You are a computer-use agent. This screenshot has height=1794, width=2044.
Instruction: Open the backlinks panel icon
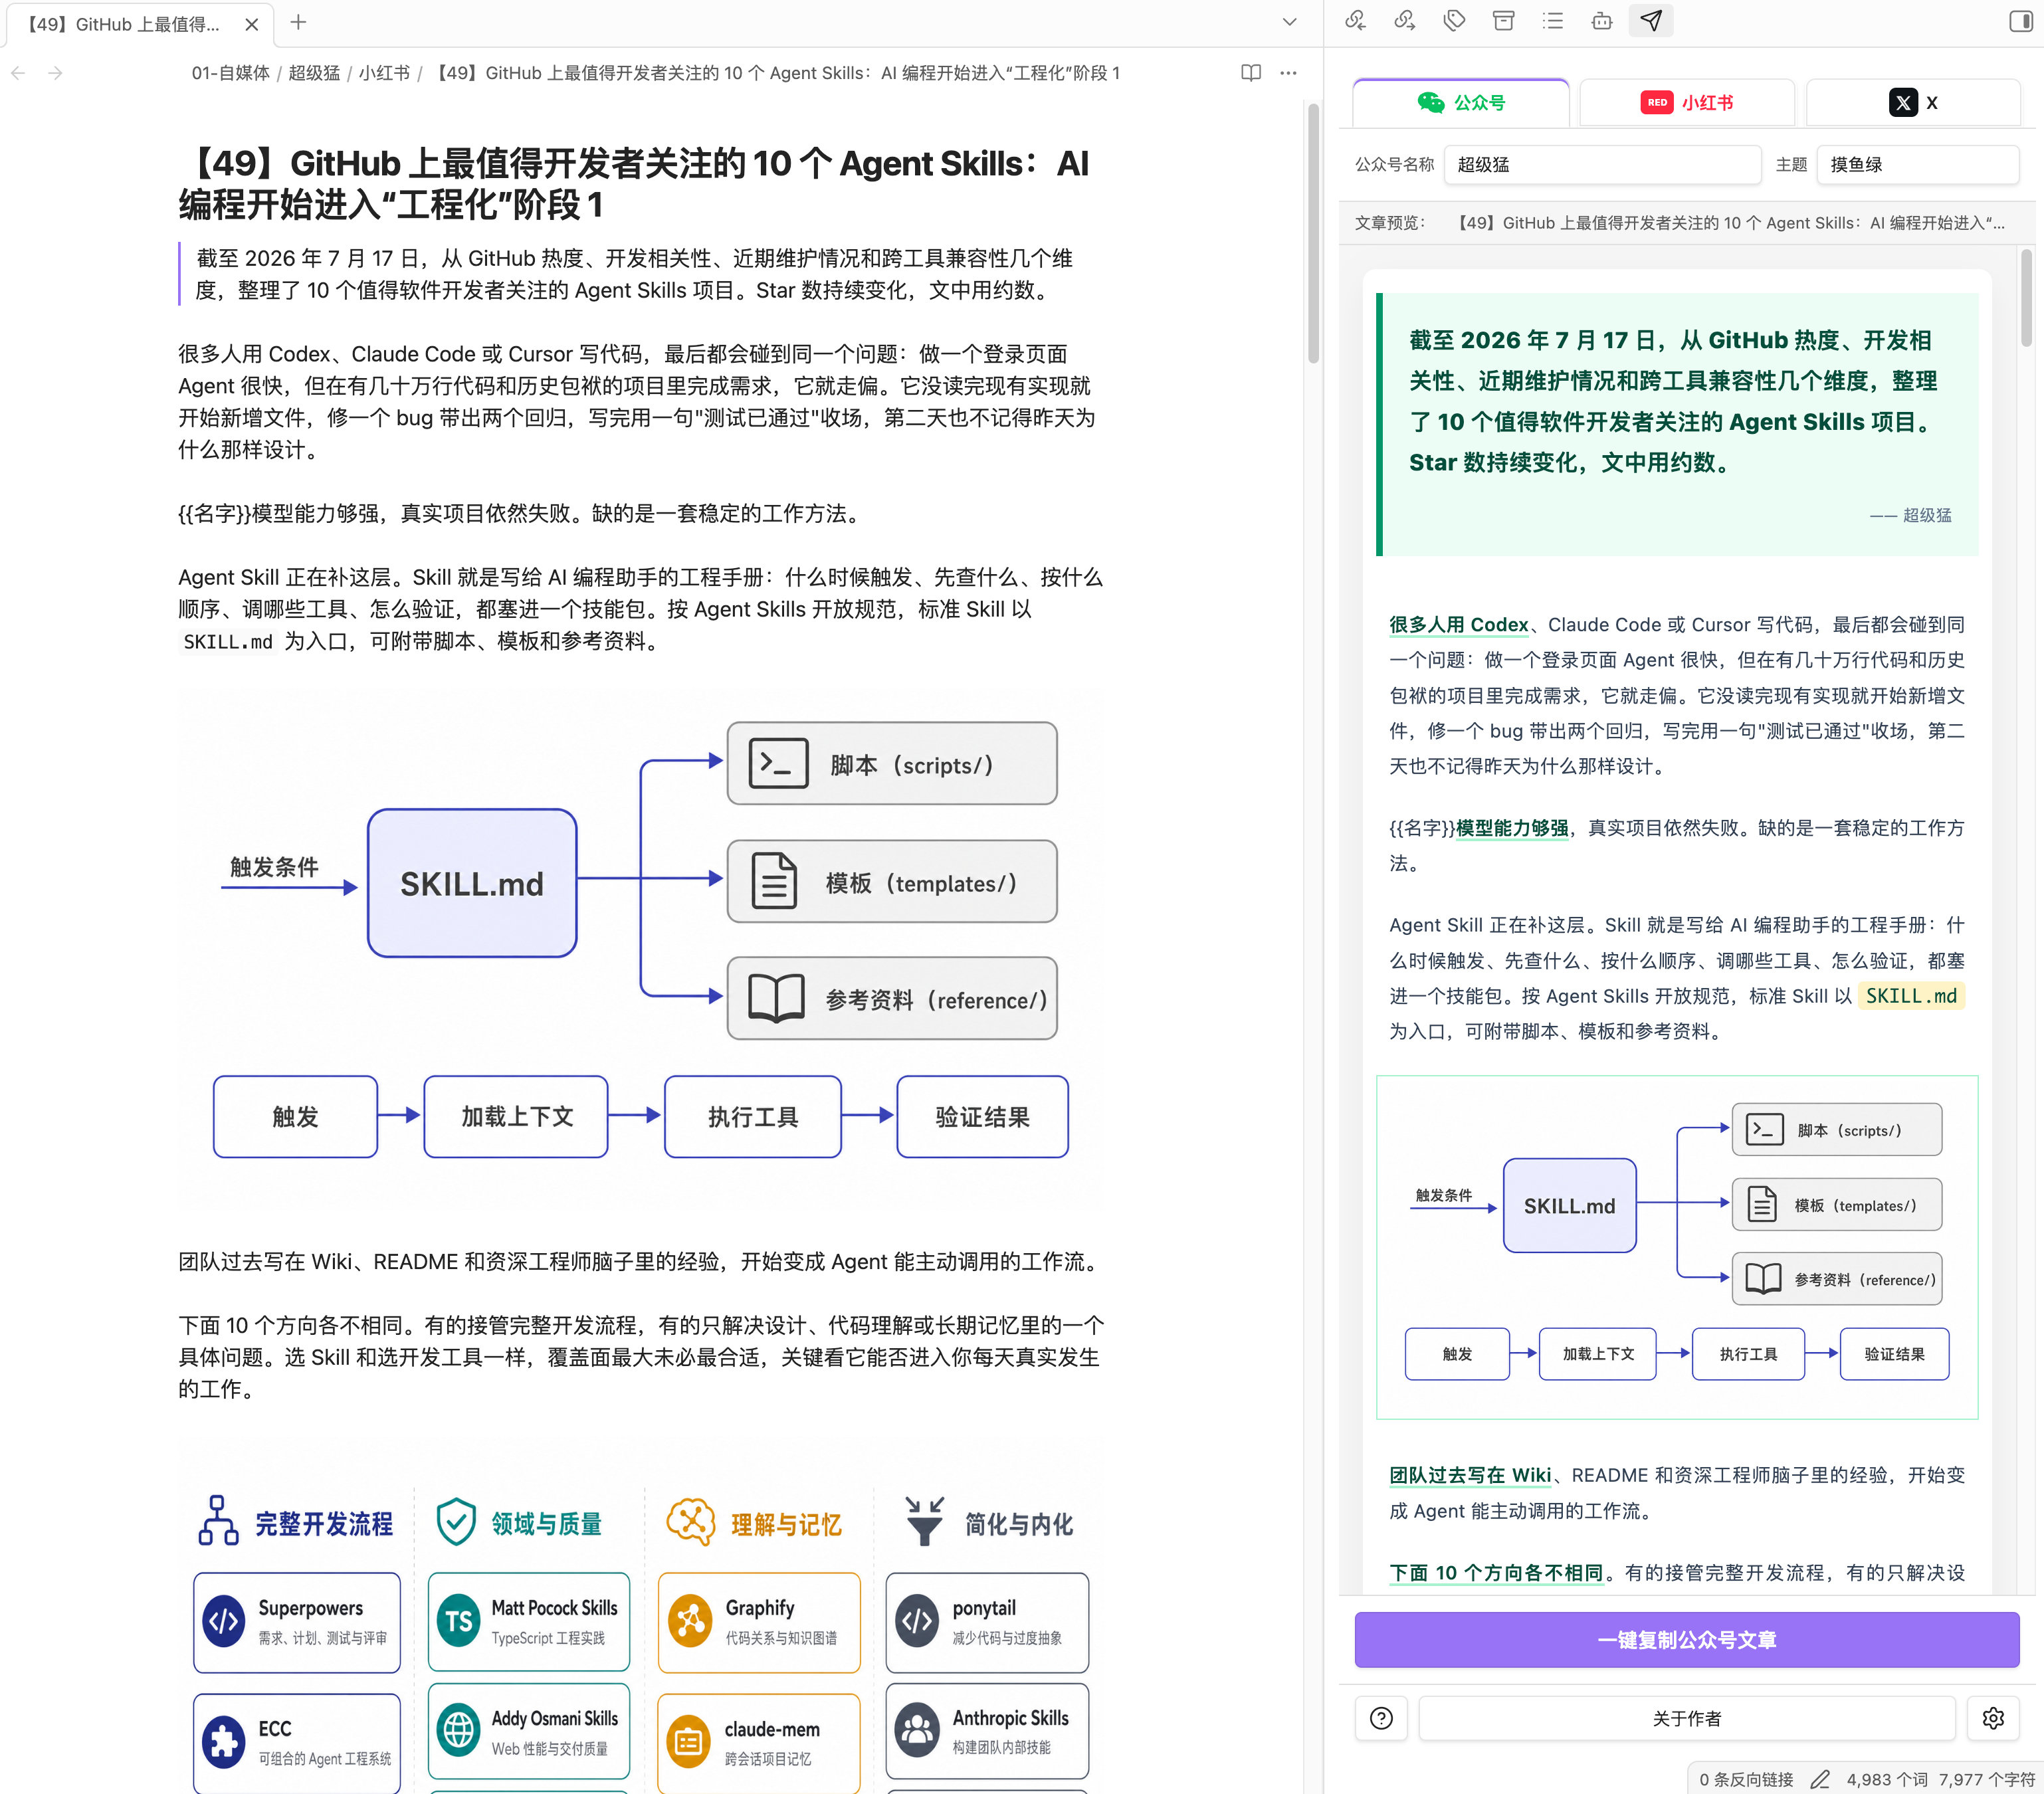(x=1355, y=21)
